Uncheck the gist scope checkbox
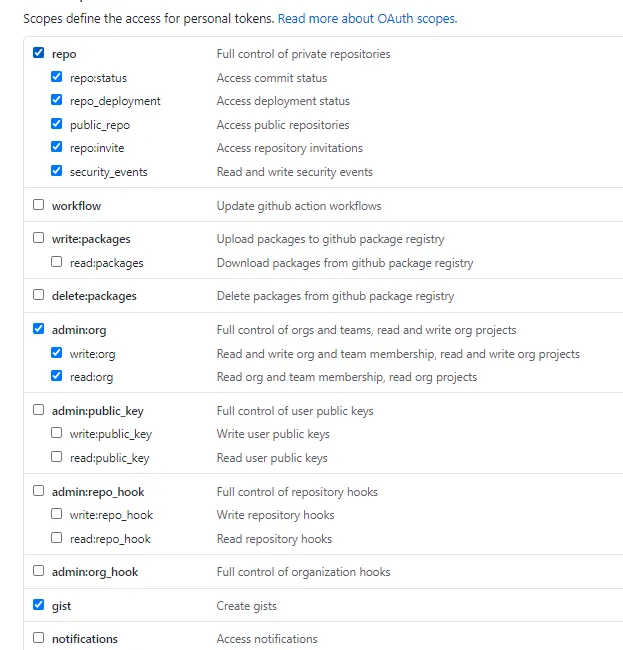Screen dimensions: 623x650 pos(39,605)
